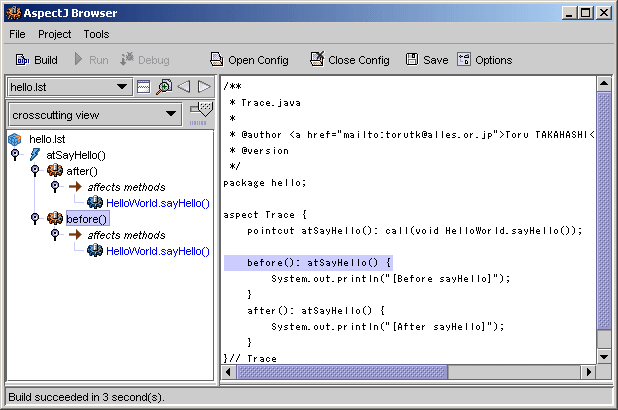This screenshot has height=410, width=618.
Task: Save the current file
Action: (x=427, y=60)
